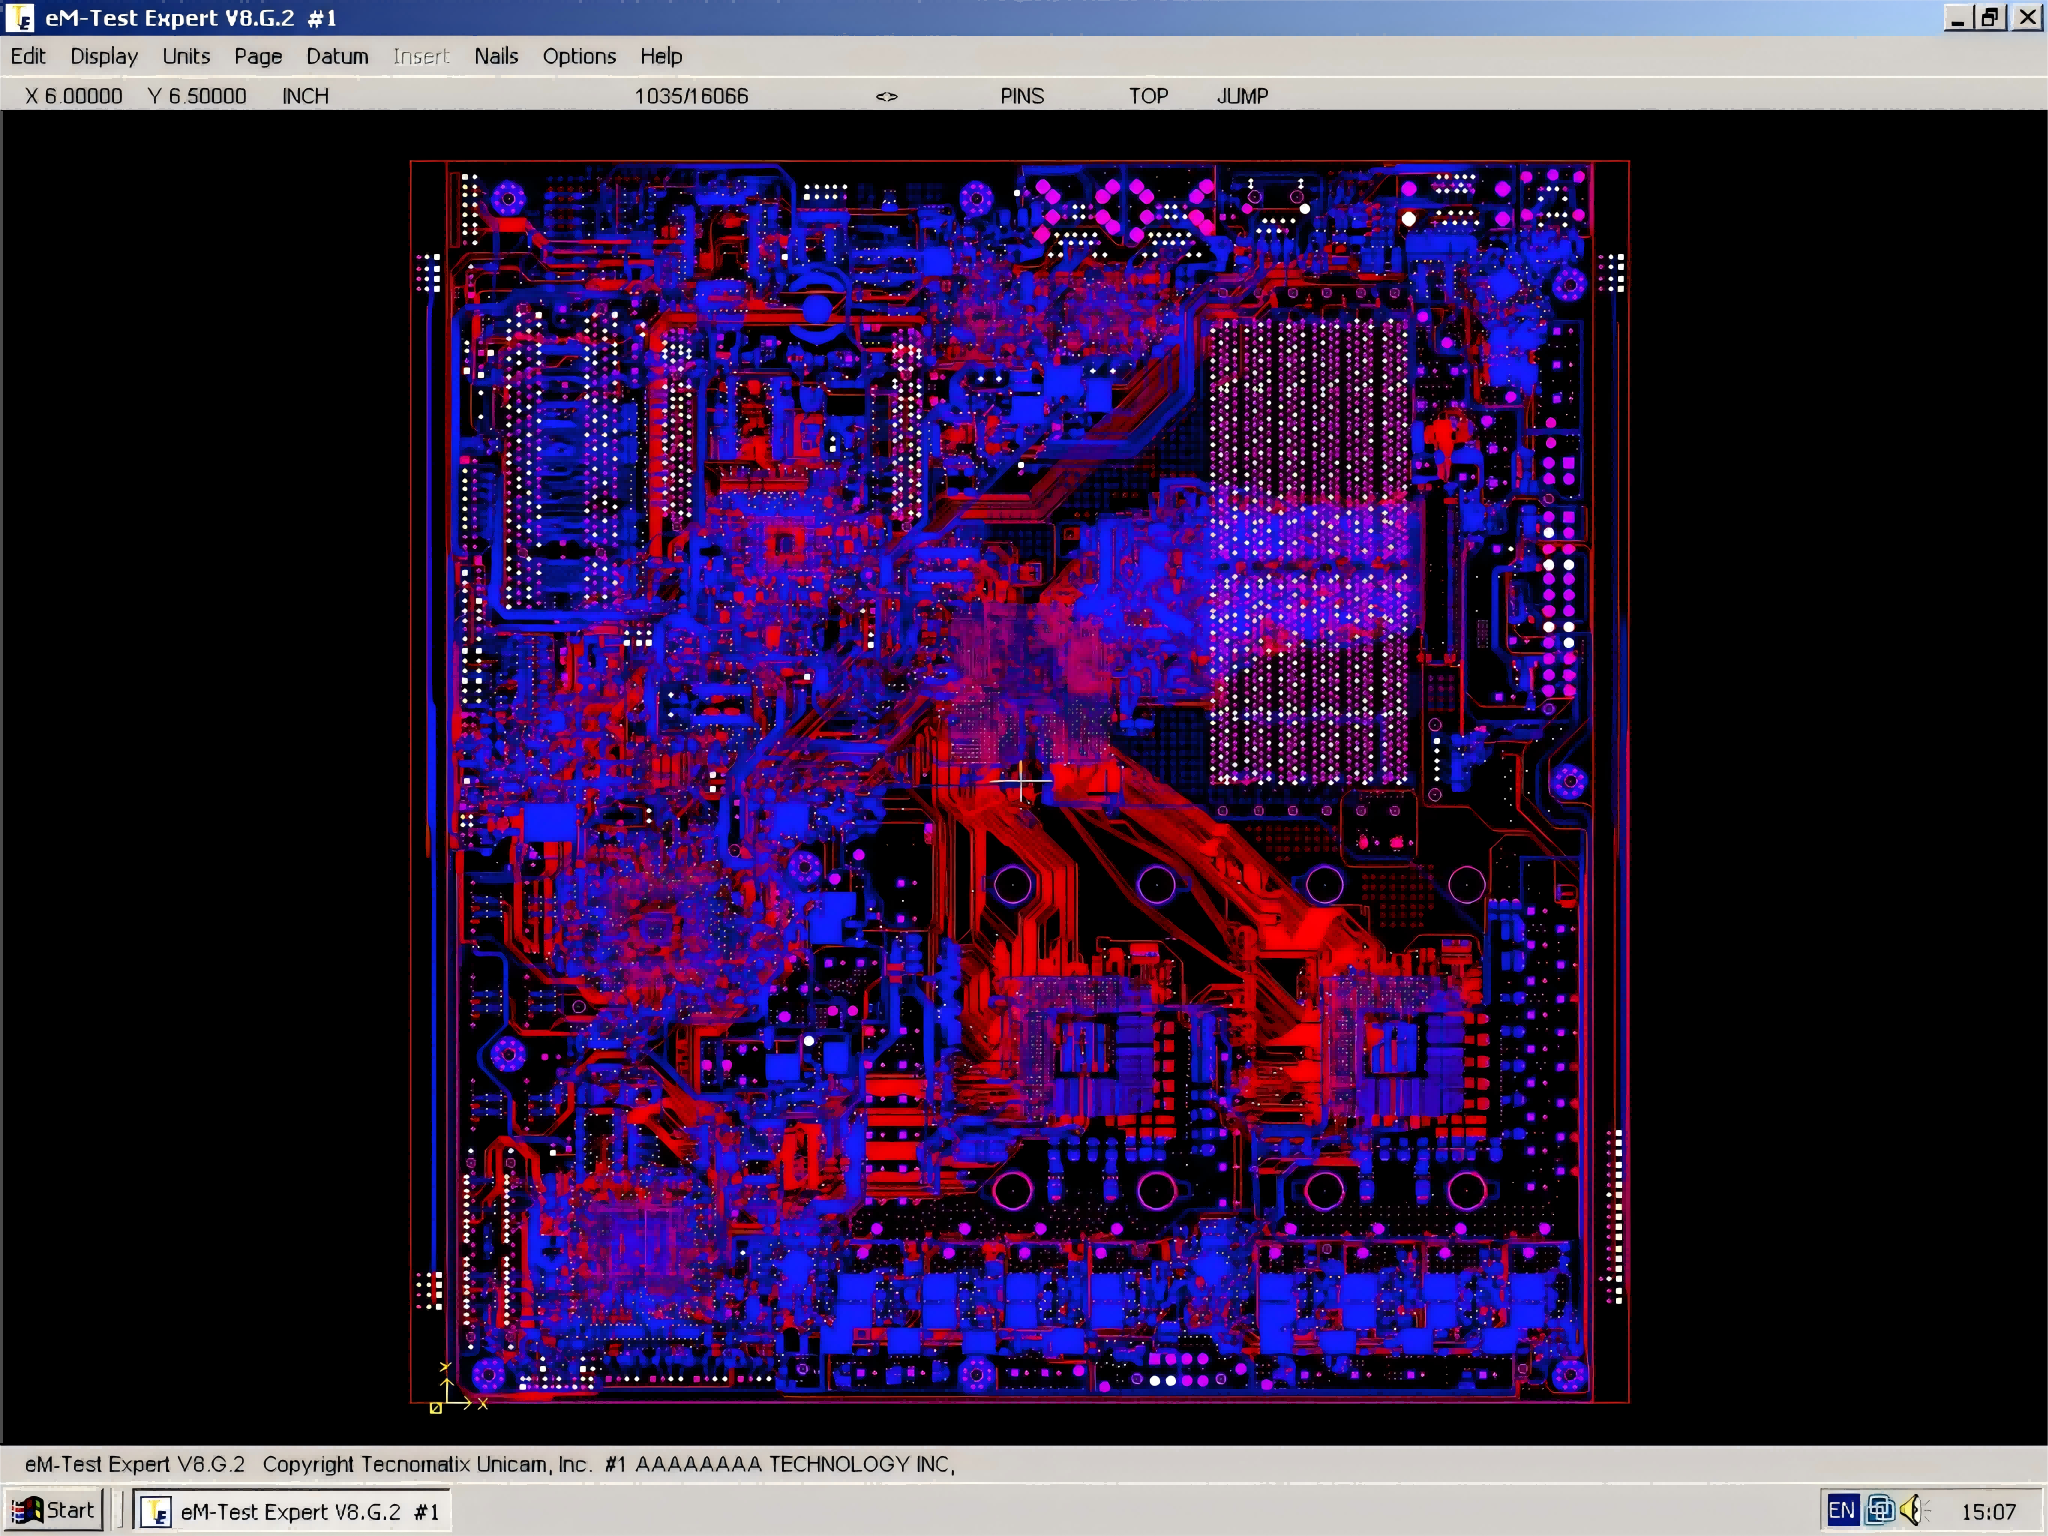Click the PINS mode indicator
The width and height of the screenshot is (2048, 1536).
tap(1022, 96)
